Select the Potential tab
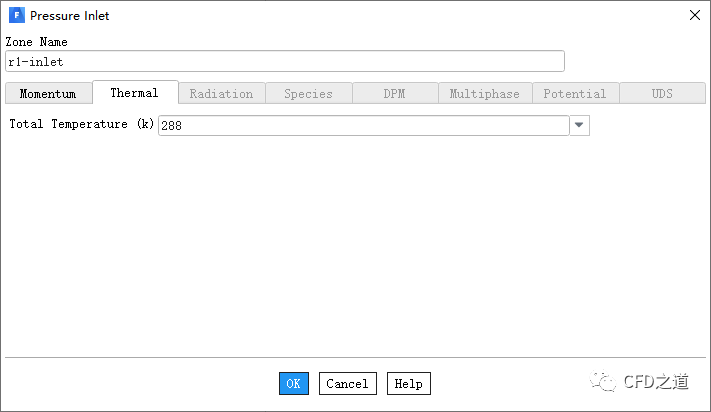 coord(574,94)
